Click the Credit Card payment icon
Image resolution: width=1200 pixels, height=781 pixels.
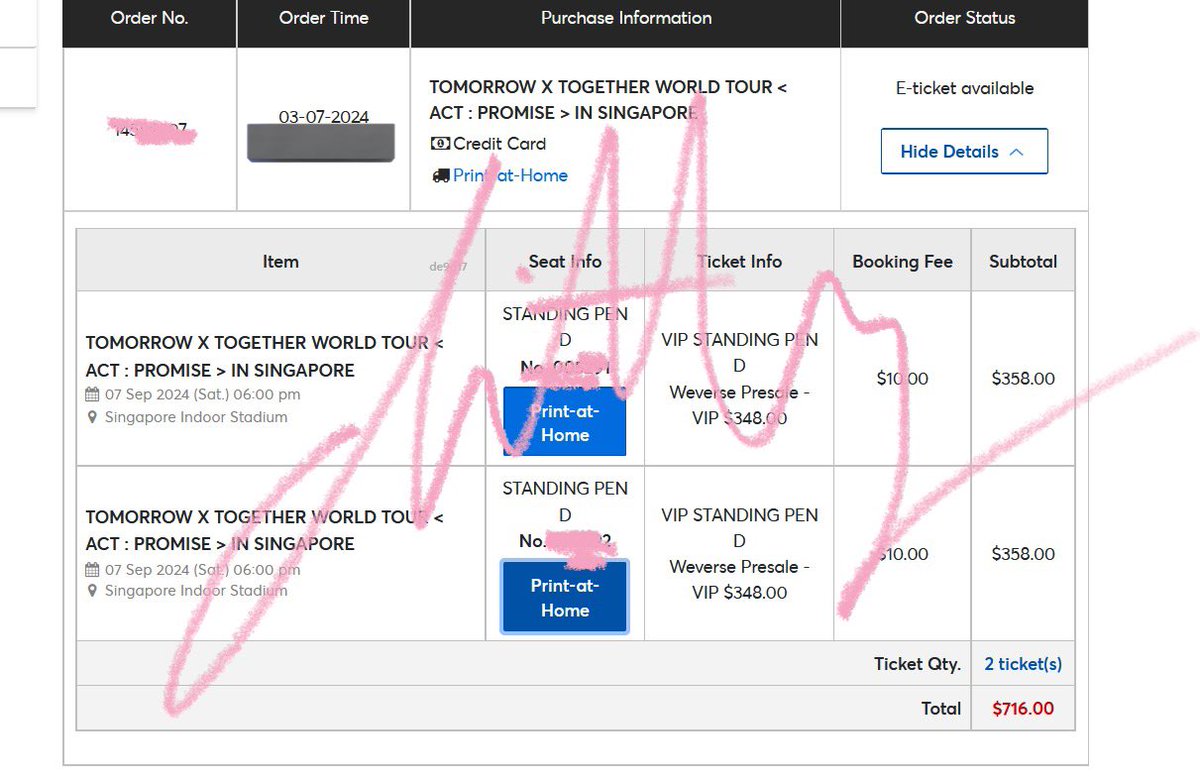pyautogui.click(x=440, y=144)
